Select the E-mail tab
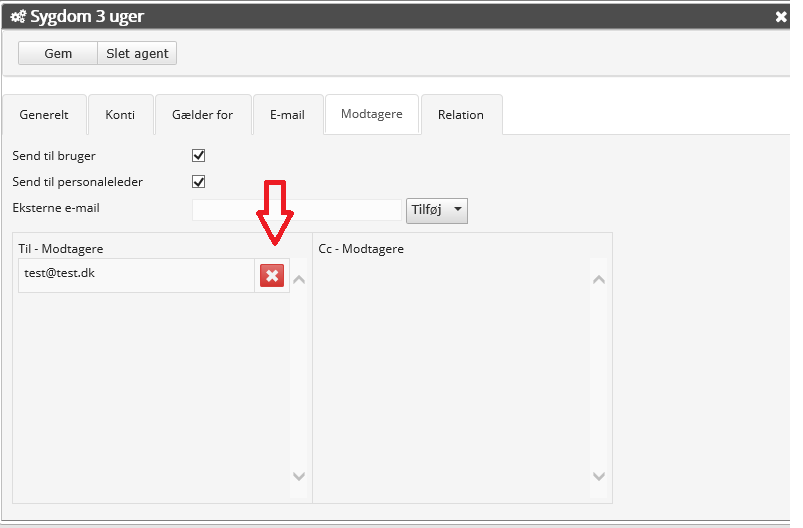The image size is (803, 528). click(287, 115)
